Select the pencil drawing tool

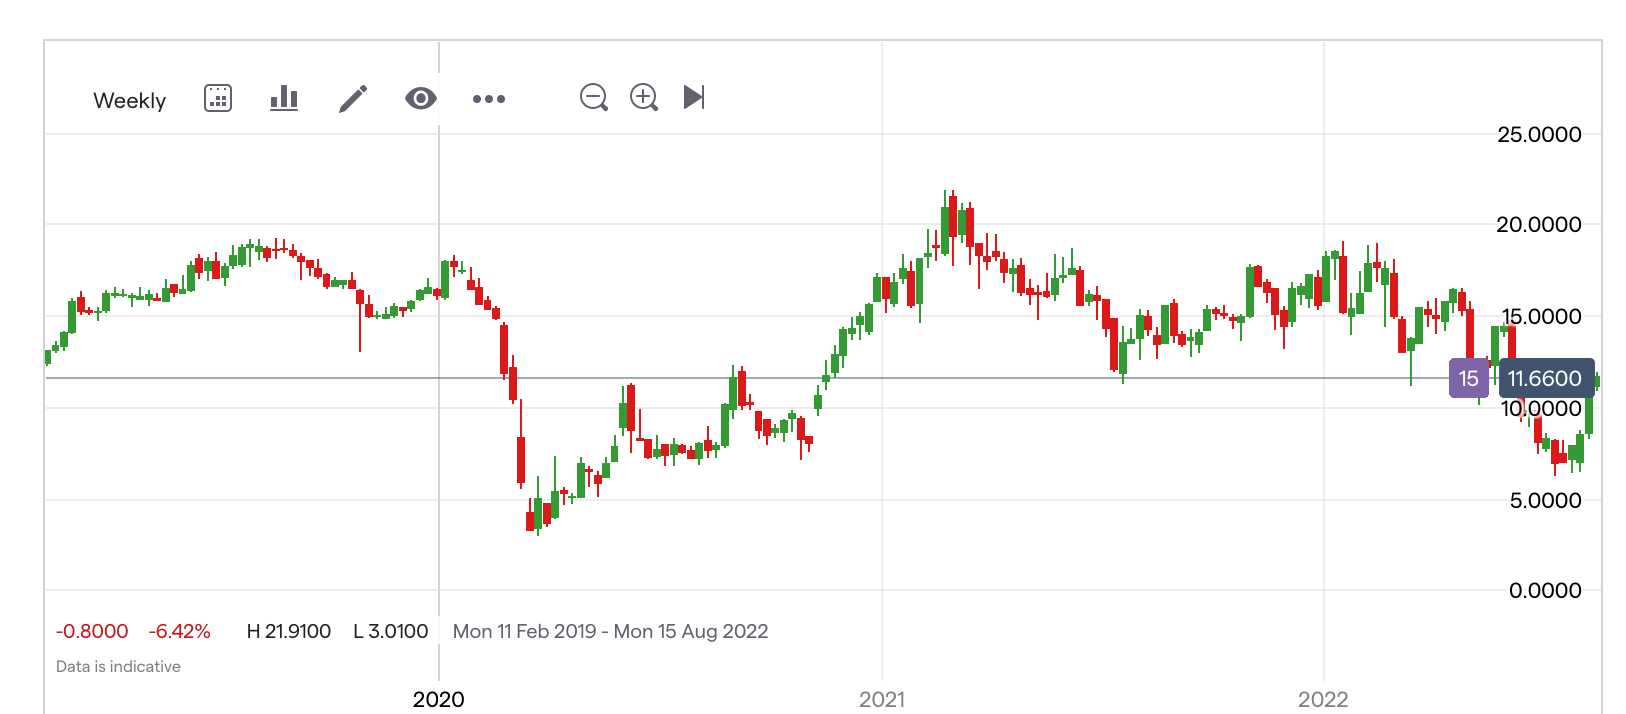[x=353, y=98]
